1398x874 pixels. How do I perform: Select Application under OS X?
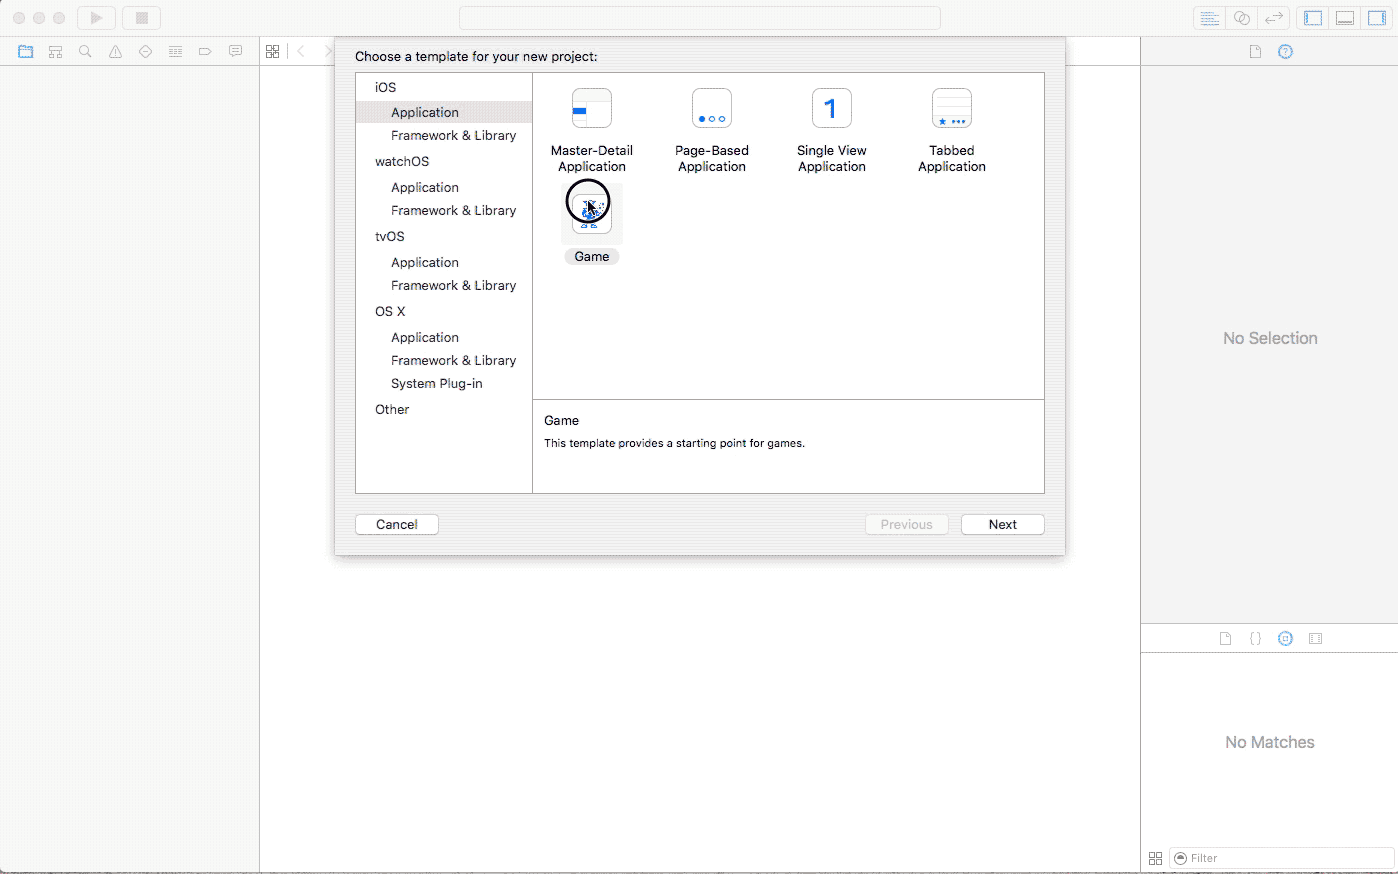[425, 337]
